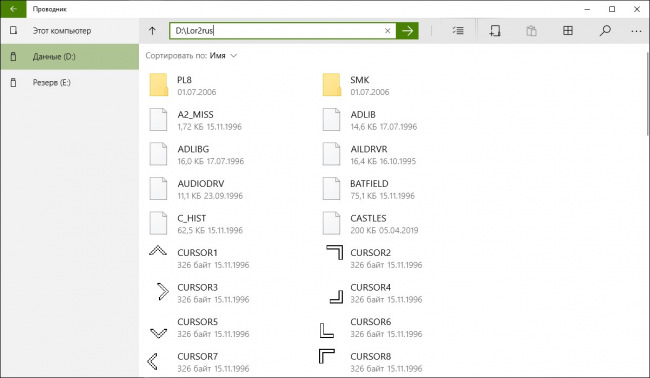Screen dimensions: 650x378
Task: Click the grayed-out paste icon
Action: (x=531, y=31)
